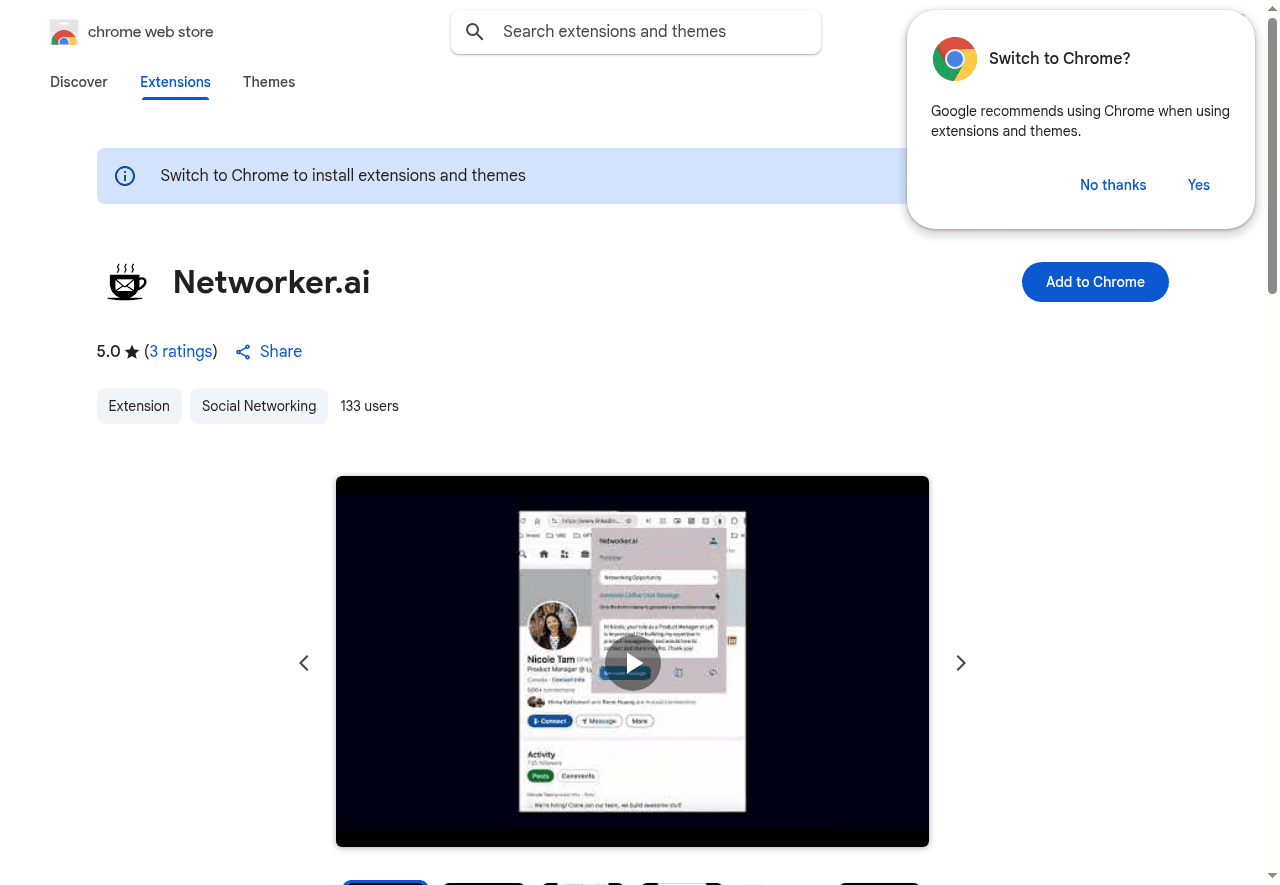Click the Add to Chrome button
1280x885 pixels.
point(1095,282)
